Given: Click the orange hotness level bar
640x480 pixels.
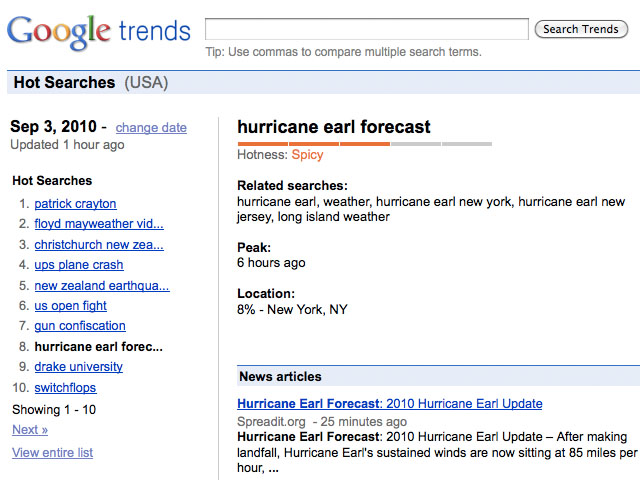Looking at the screenshot, I should pos(313,144).
